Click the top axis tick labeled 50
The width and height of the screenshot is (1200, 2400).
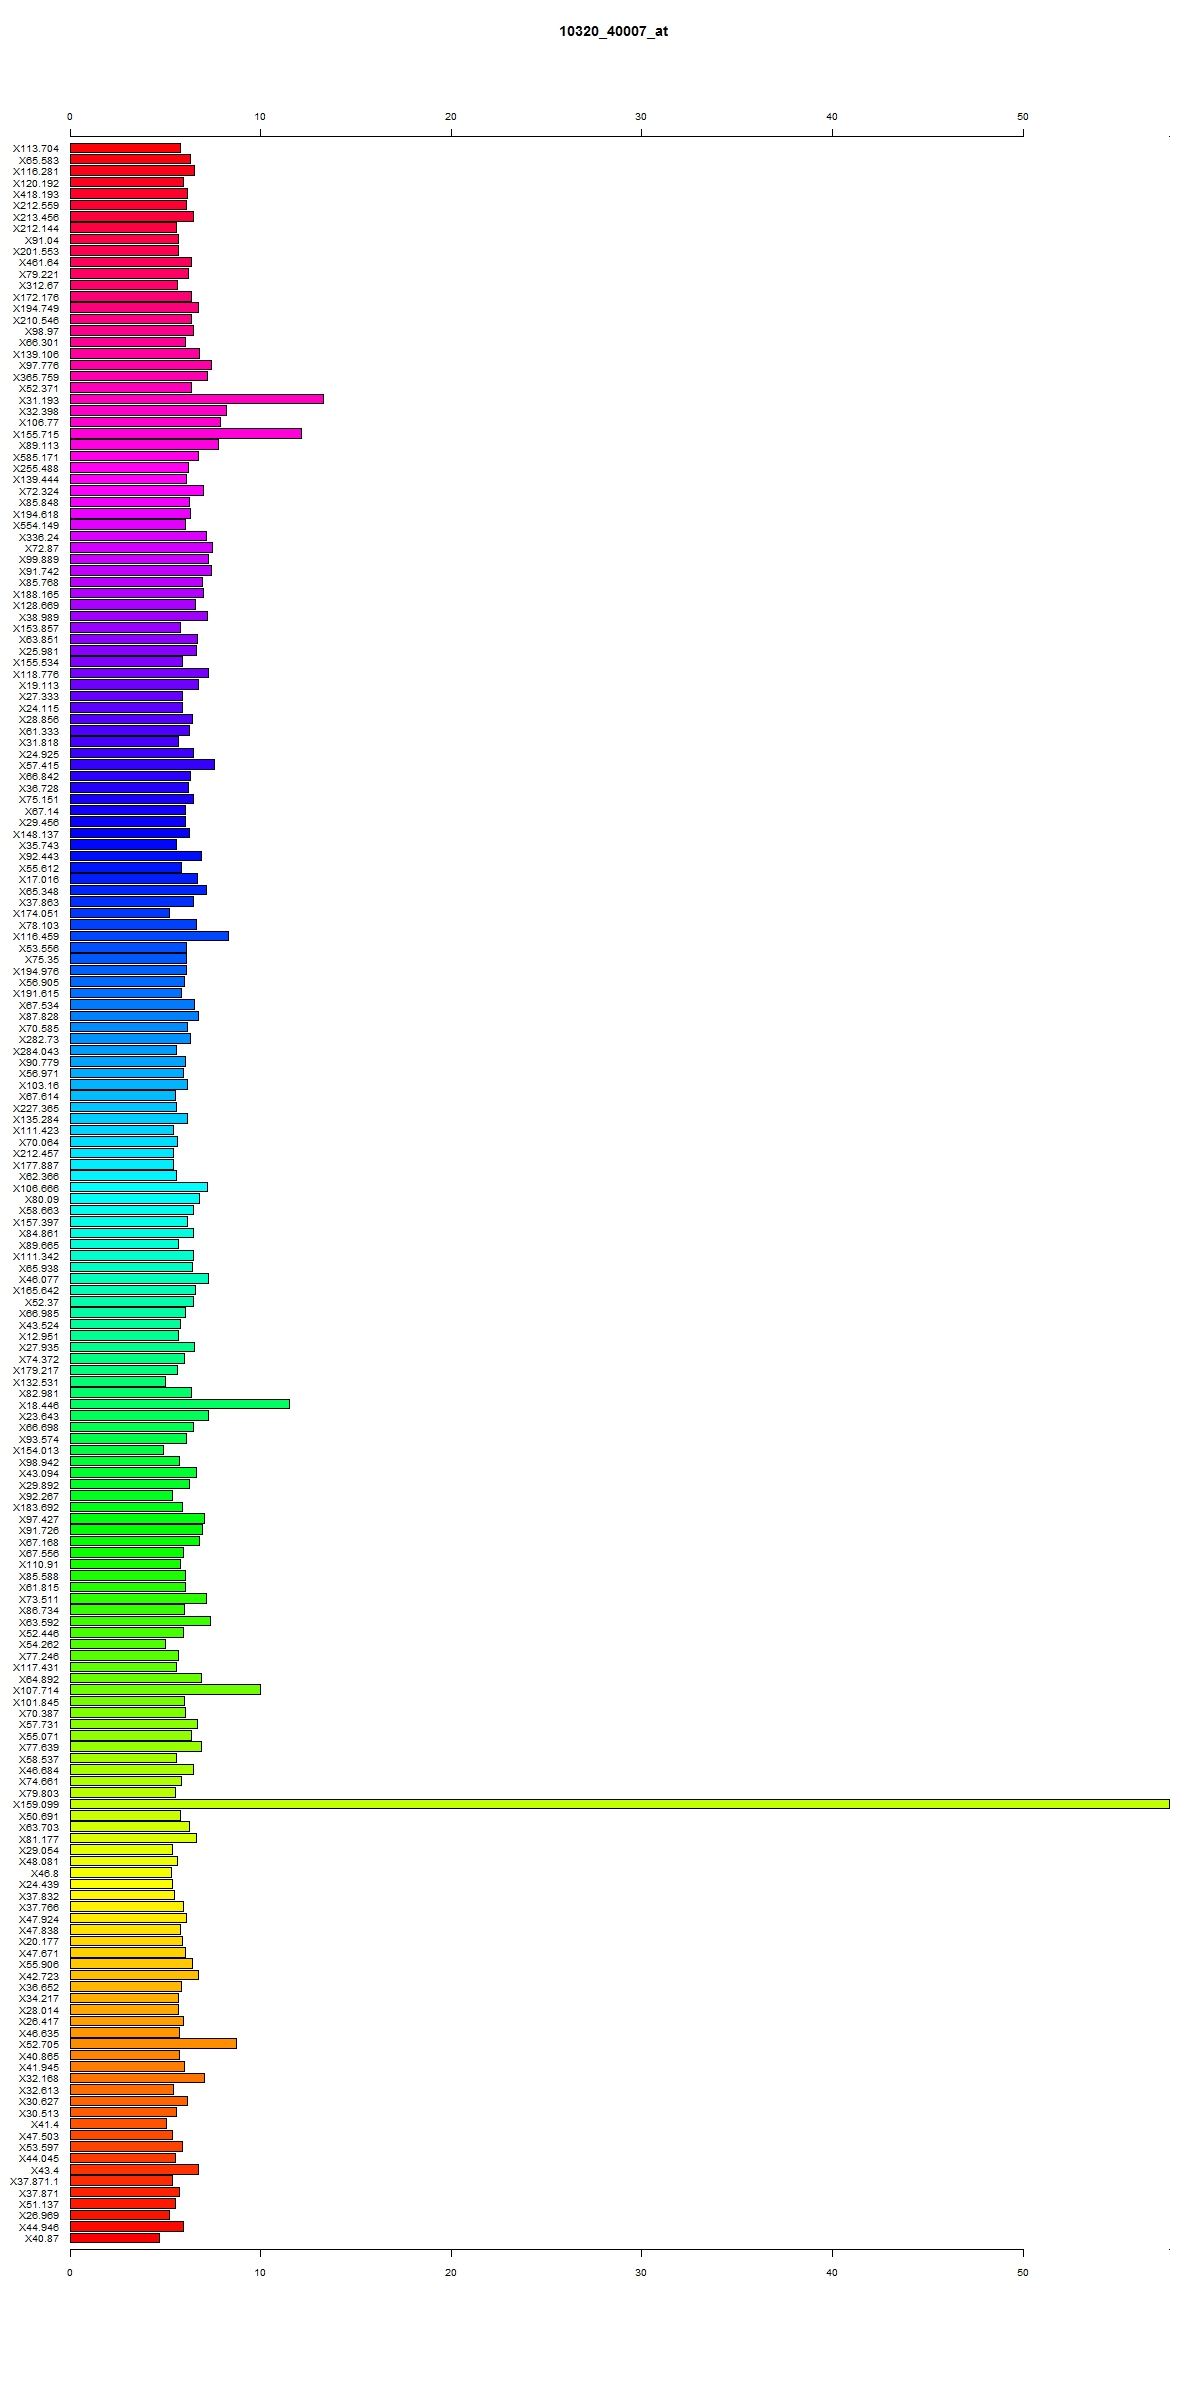1023,117
